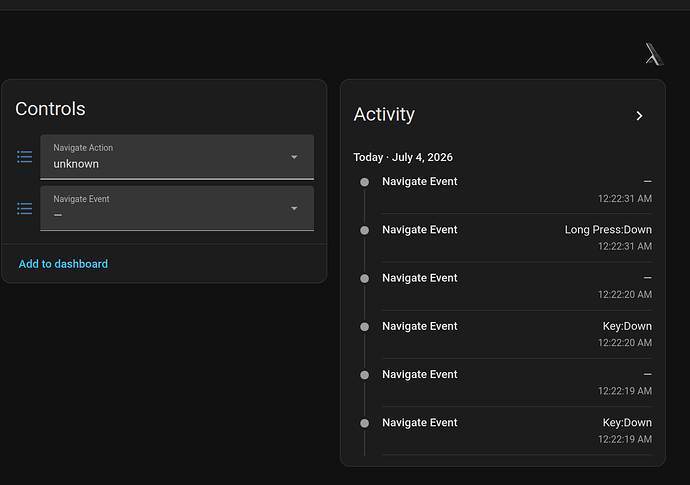Click the dash value at 12:22:31 AM
The width and height of the screenshot is (690, 485).
pyautogui.click(x=647, y=181)
